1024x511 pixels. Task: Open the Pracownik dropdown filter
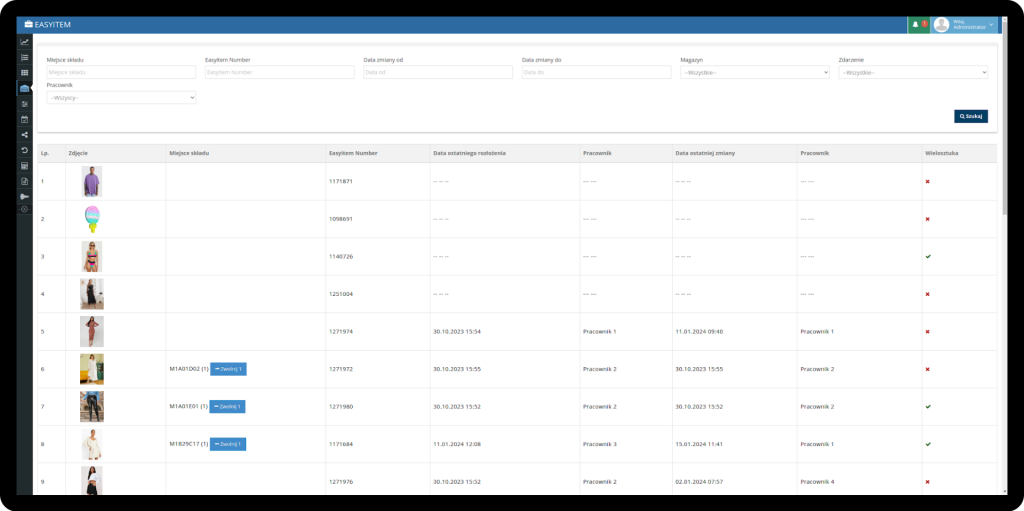coord(121,97)
